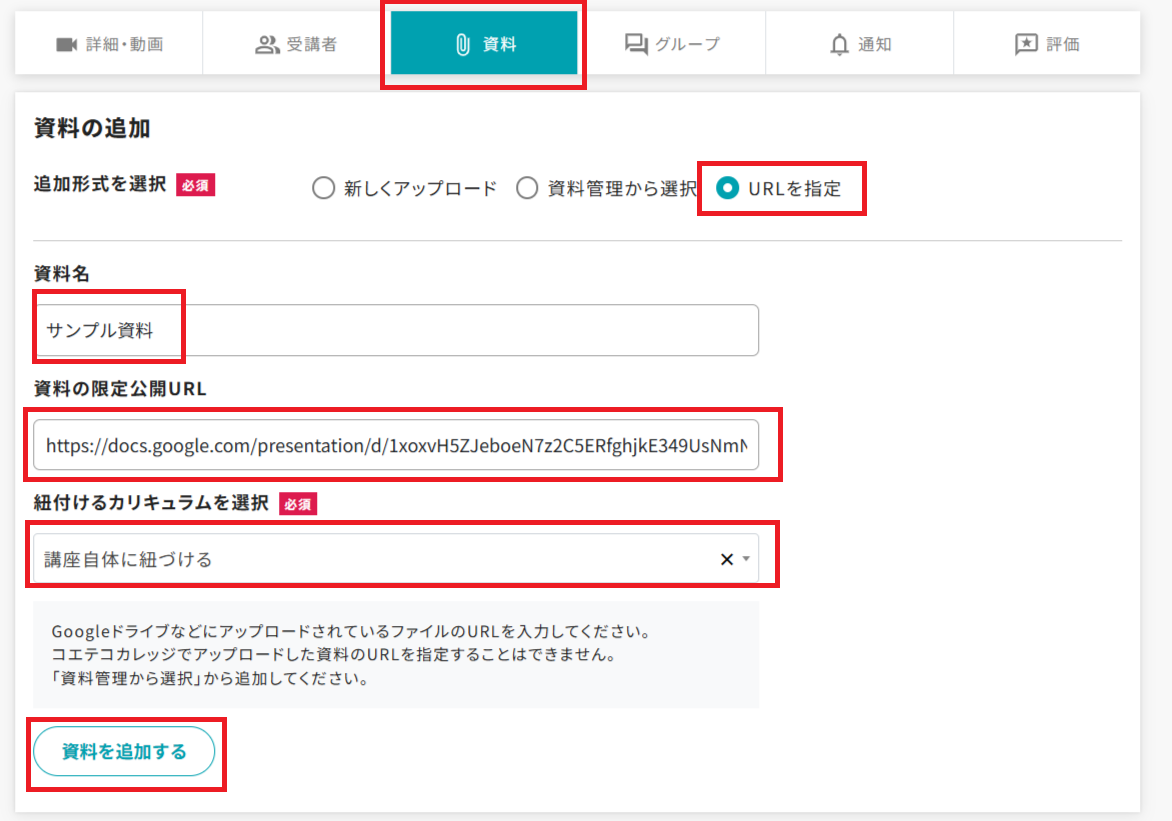
Task: Select the 新しくアップロード radio button
Action: [x=323, y=188]
